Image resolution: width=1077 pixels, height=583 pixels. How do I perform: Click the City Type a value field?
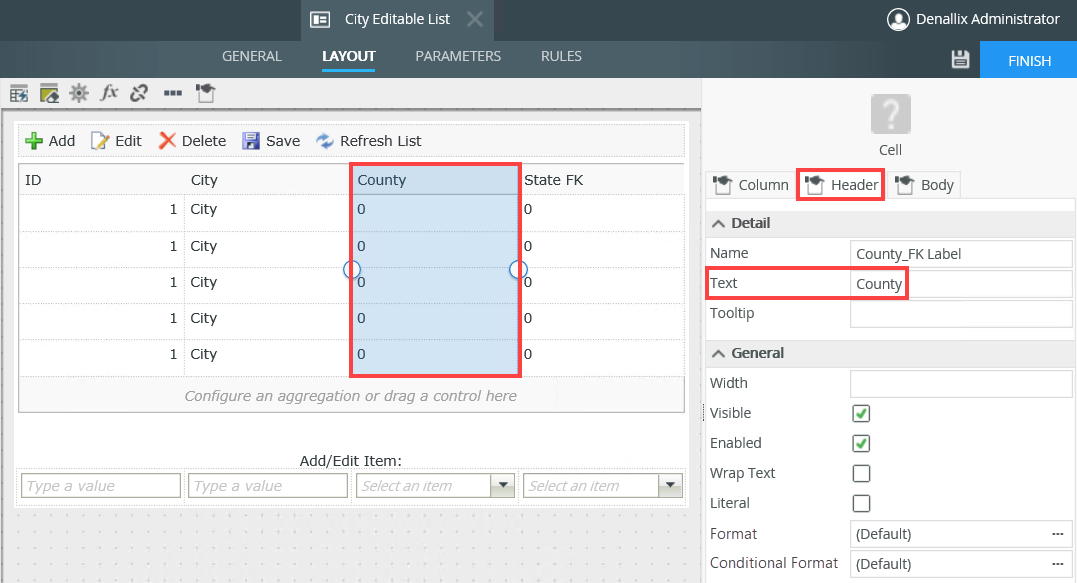(267, 485)
